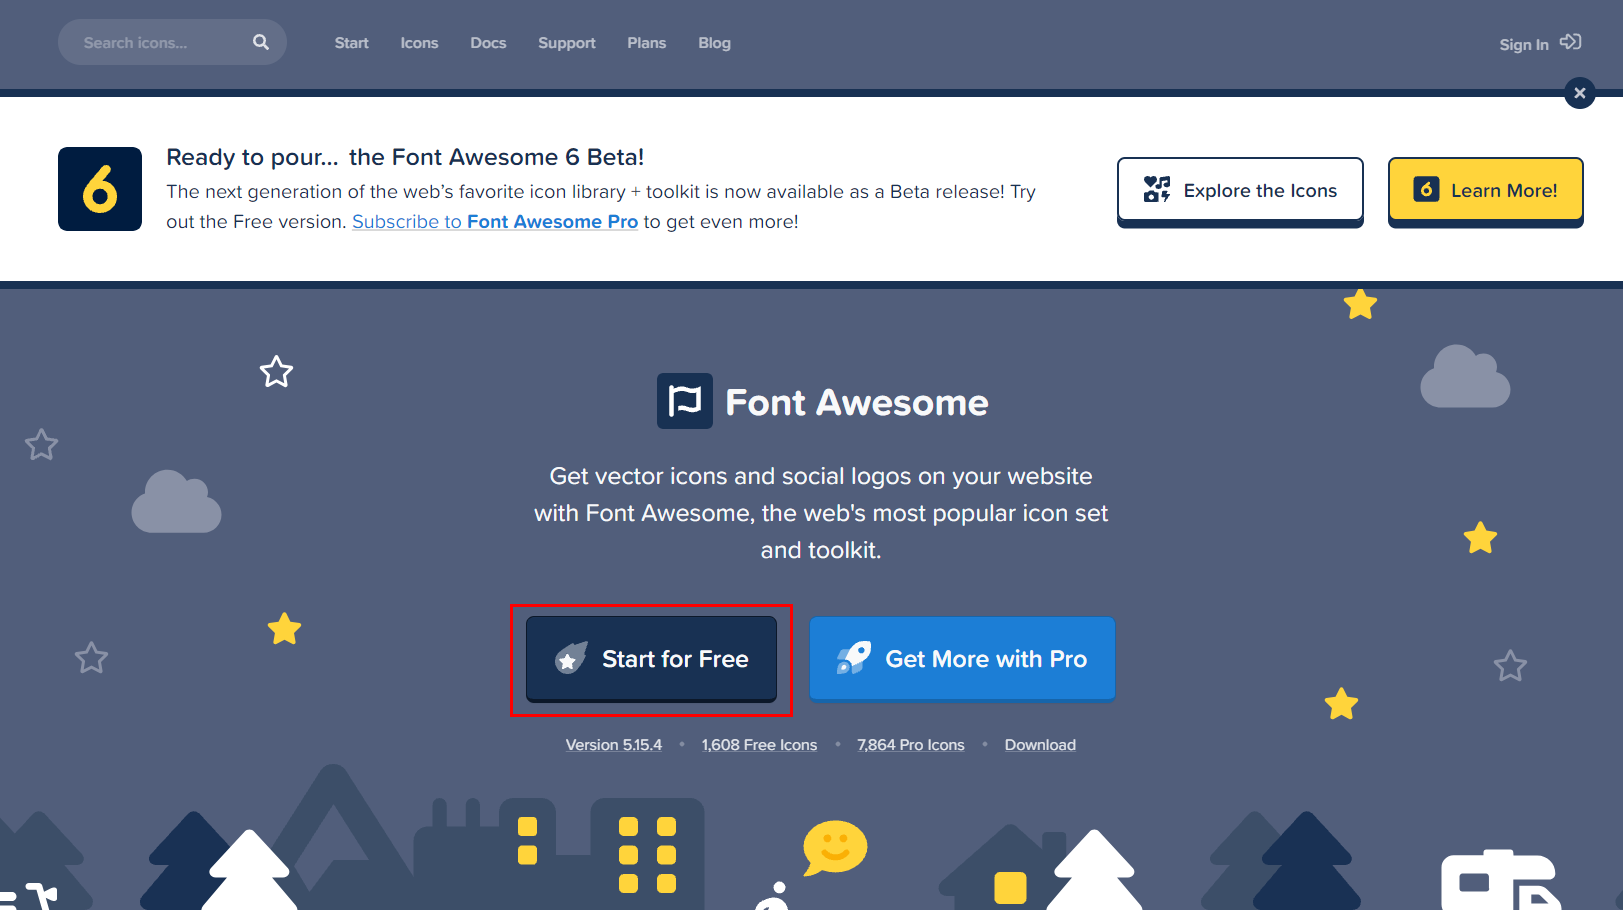1623x910 pixels.
Task: Navigate to the Plans page
Action: click(646, 43)
